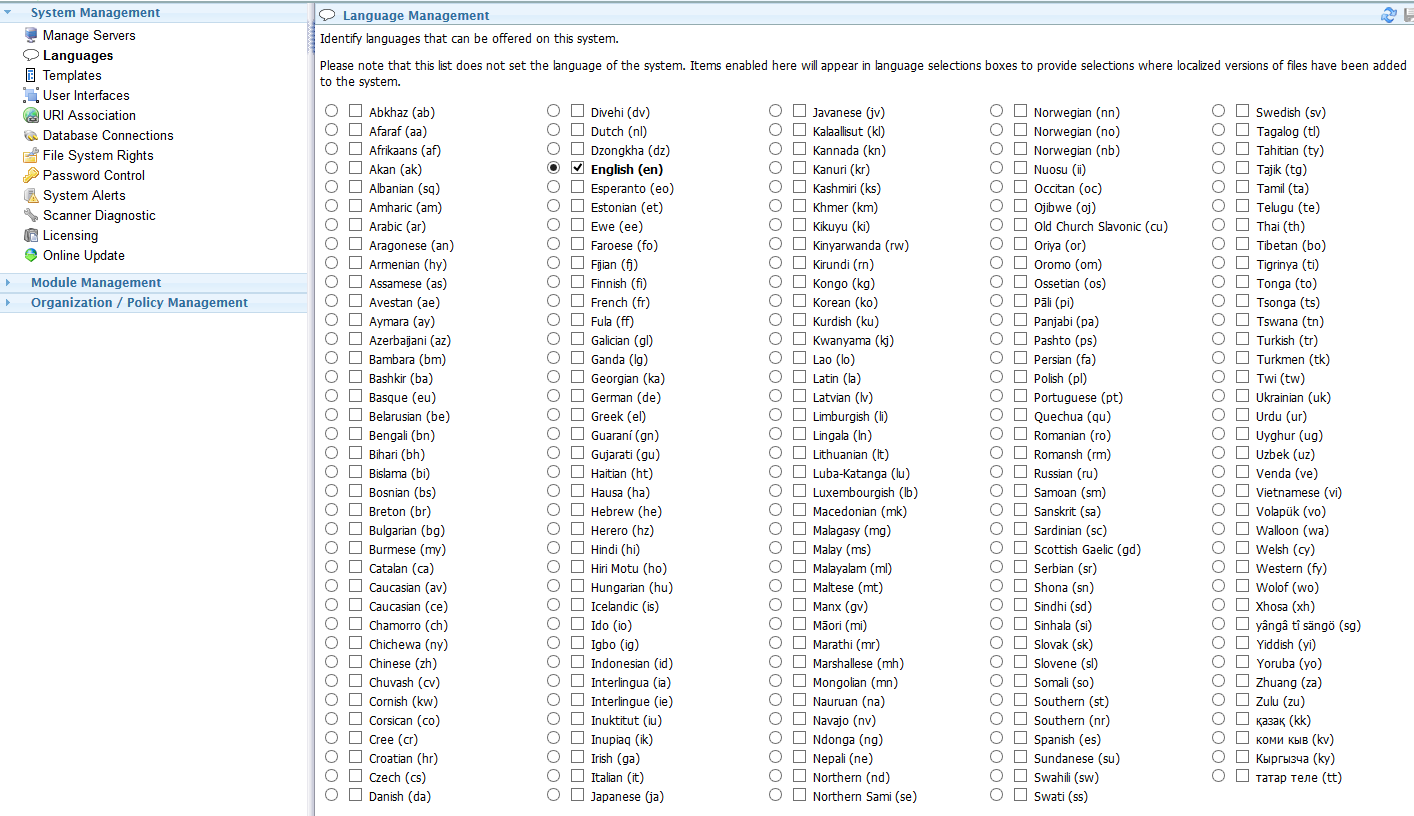Check the Abkhaz (ab) checkbox
The height and width of the screenshot is (816, 1414).
coord(355,111)
